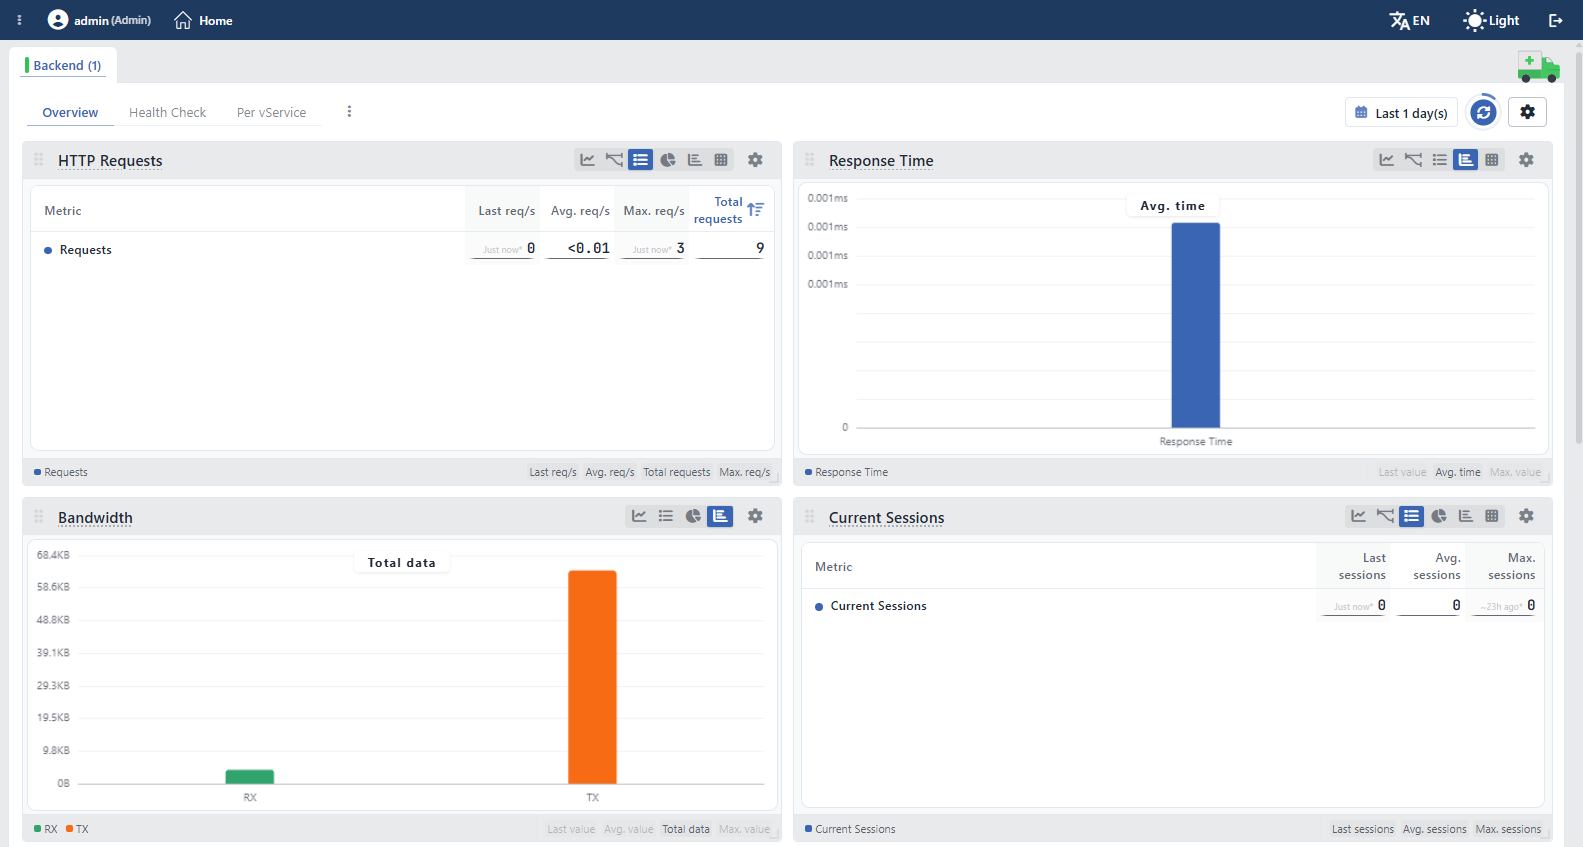The height and width of the screenshot is (847, 1583).
Task: Switch HTTP Requests panel to line chart view
Action: click(x=587, y=160)
